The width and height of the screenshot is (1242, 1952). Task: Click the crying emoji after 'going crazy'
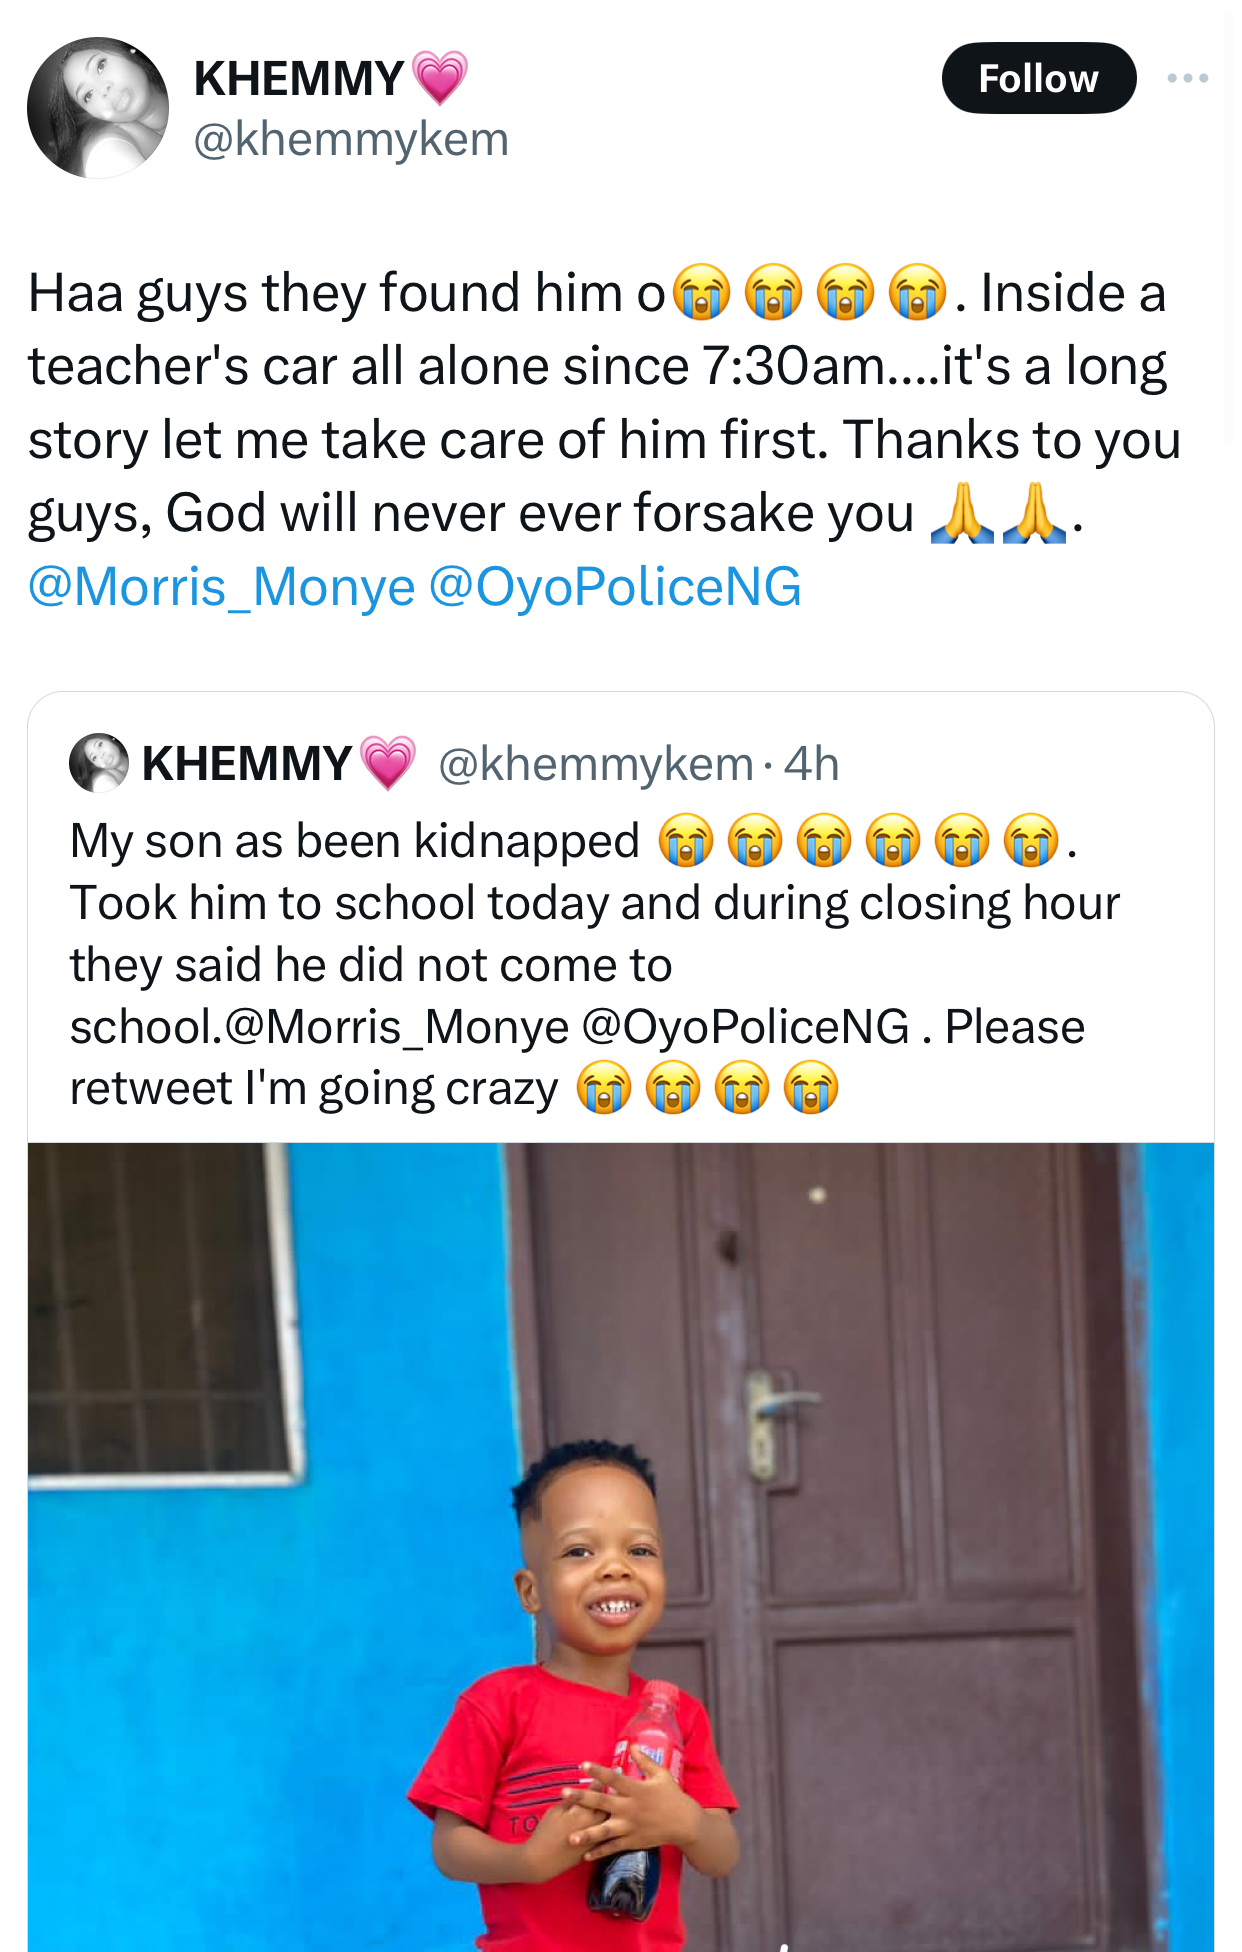(x=604, y=1089)
